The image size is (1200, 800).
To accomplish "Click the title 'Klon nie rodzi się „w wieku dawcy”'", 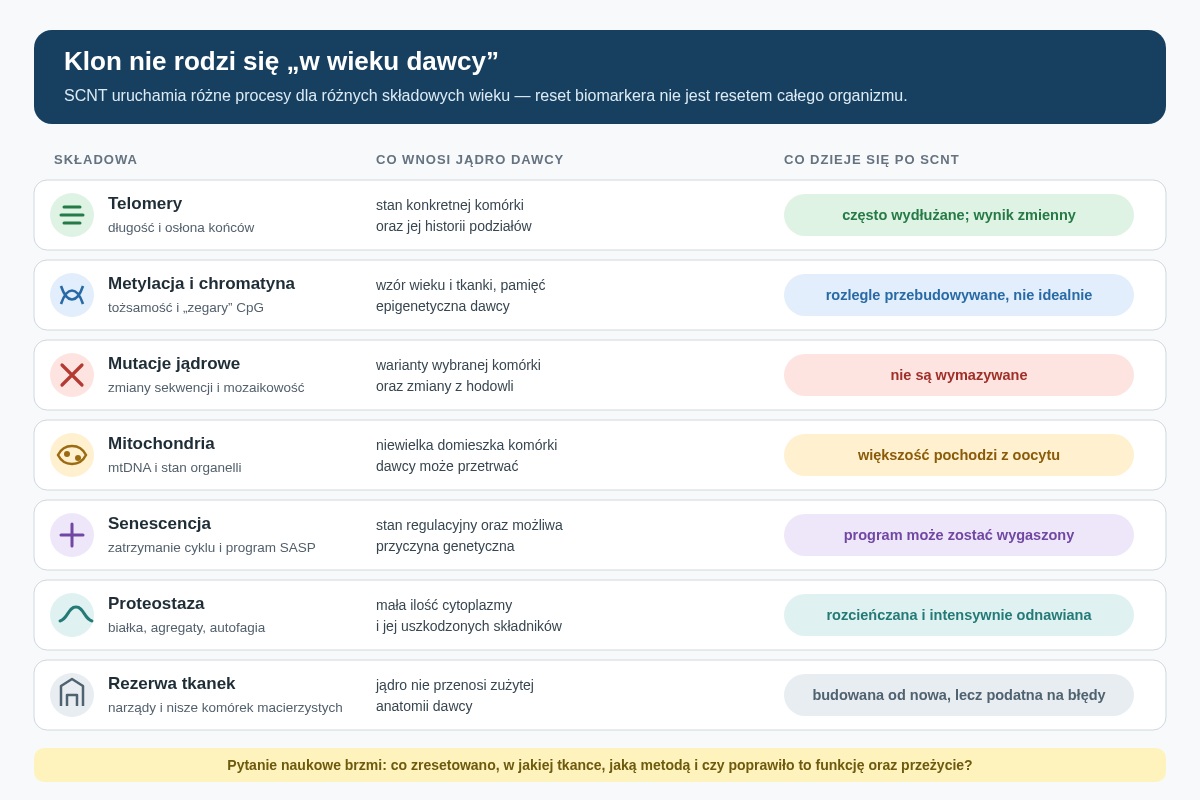I will click(281, 61).
